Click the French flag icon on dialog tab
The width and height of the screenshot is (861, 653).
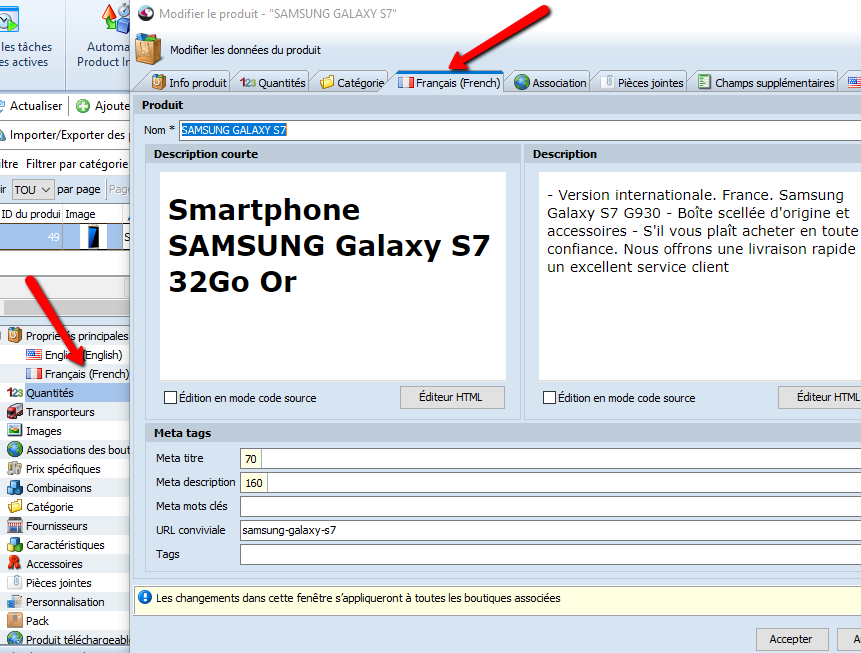[x=406, y=83]
